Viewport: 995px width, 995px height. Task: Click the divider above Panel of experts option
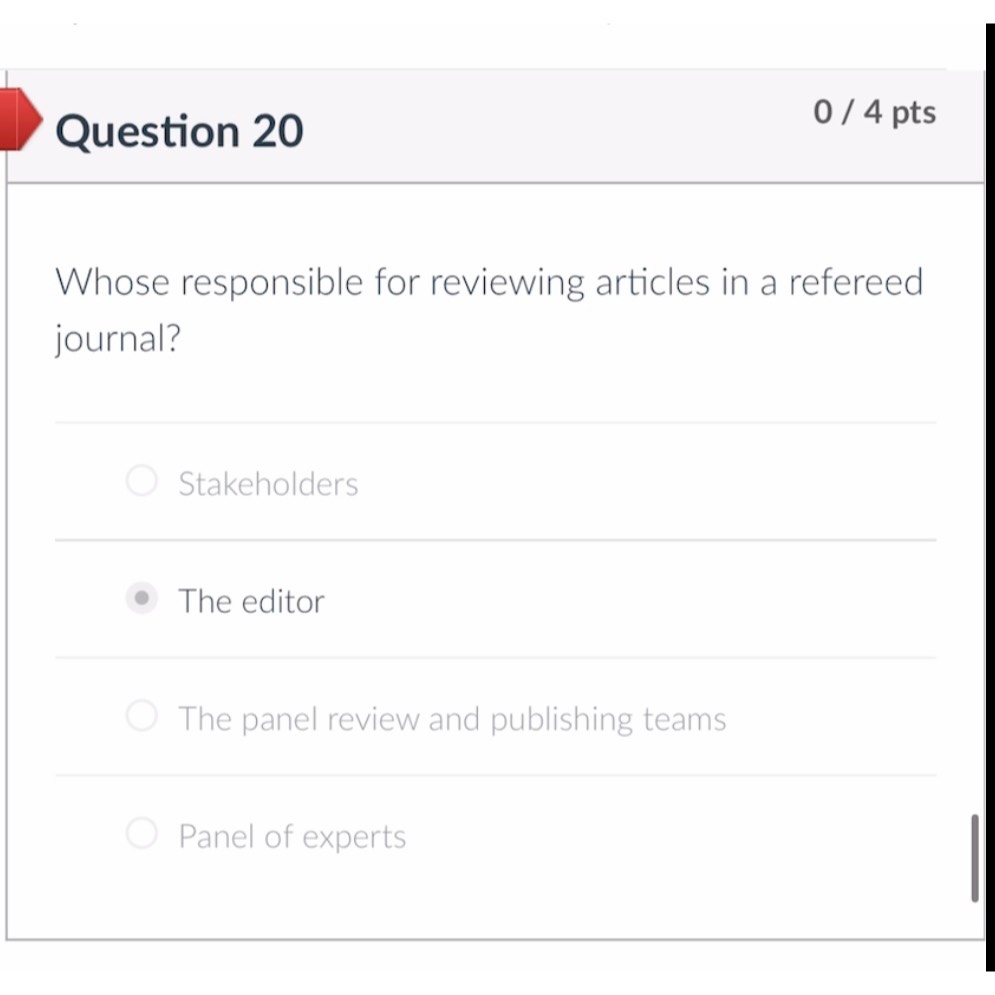click(x=497, y=775)
